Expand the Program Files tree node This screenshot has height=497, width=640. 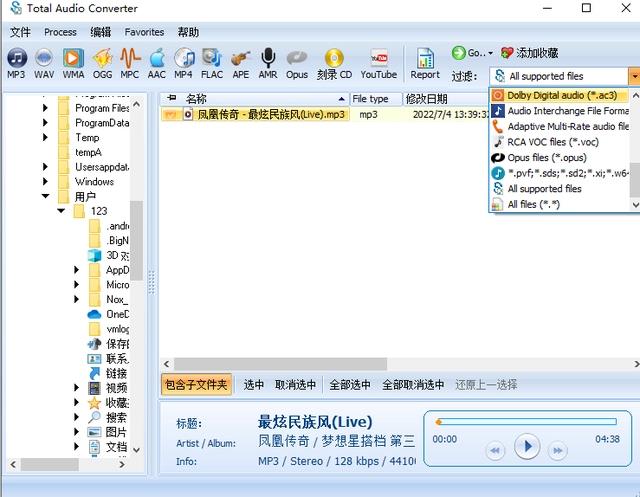pos(45,108)
